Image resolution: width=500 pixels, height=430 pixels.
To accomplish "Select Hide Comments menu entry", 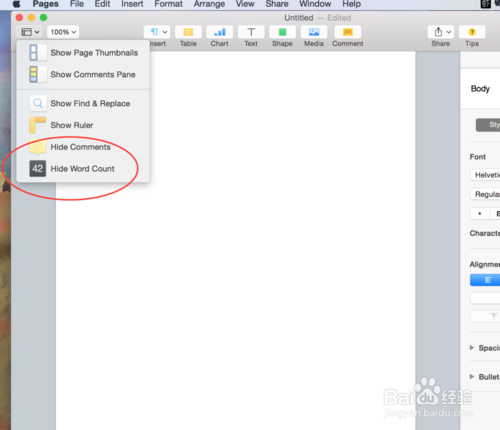I will [83, 147].
